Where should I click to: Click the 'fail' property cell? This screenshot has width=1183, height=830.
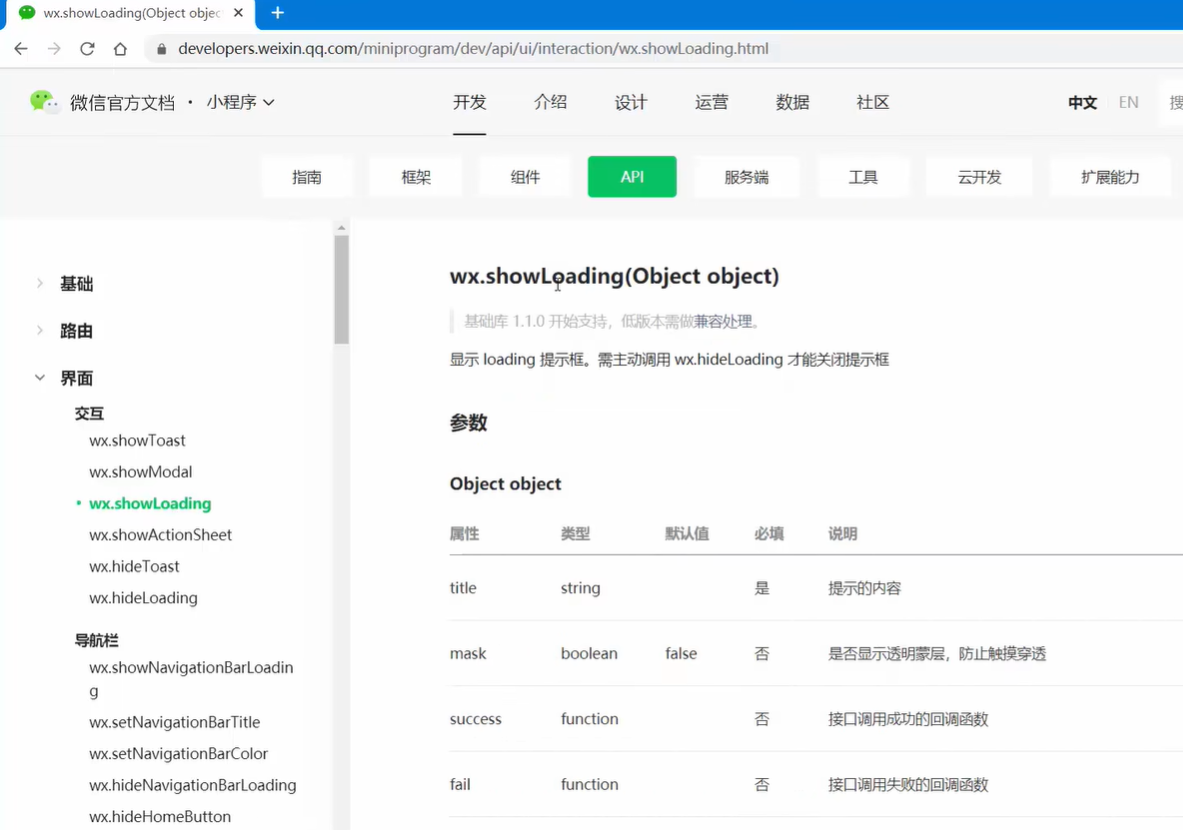click(x=460, y=785)
